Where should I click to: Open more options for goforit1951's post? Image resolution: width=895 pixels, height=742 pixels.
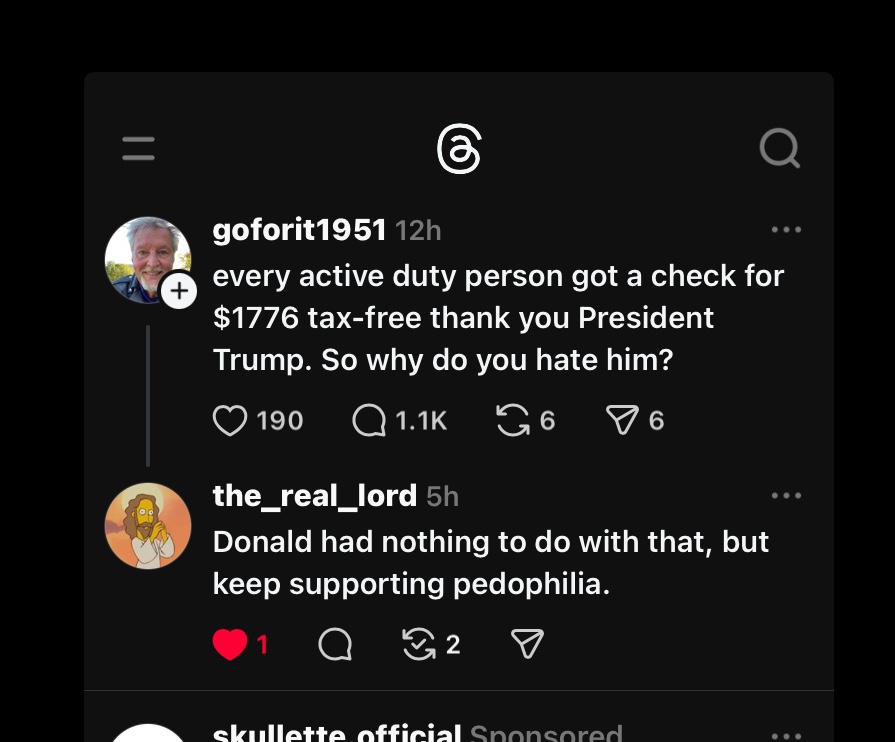coord(786,230)
